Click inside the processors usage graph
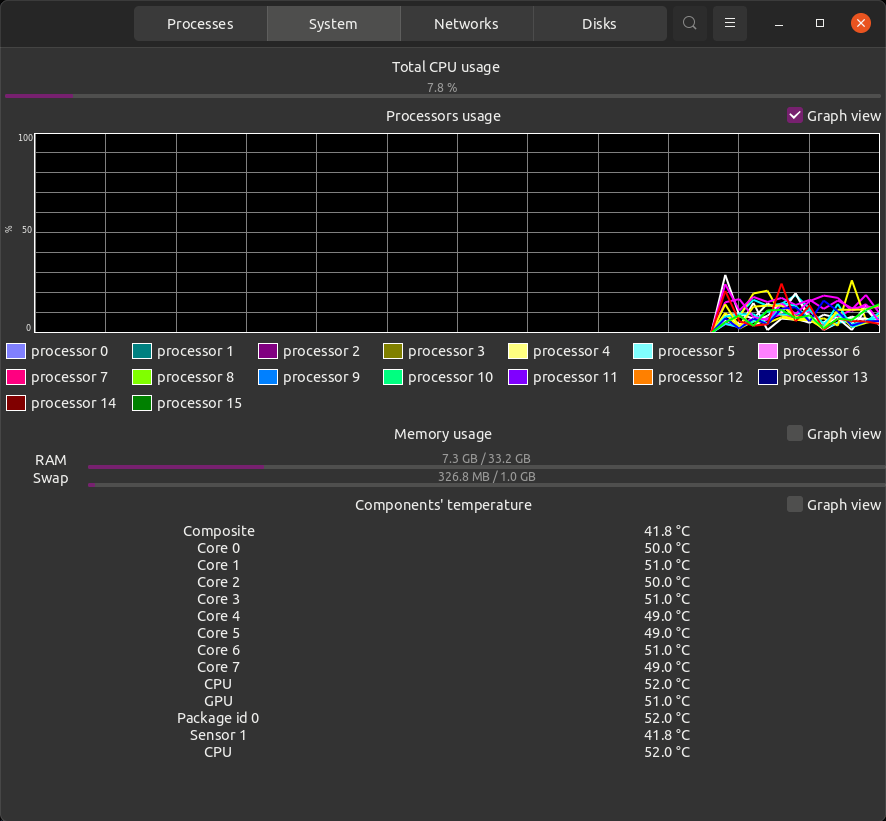The height and width of the screenshot is (821, 886). click(x=457, y=233)
